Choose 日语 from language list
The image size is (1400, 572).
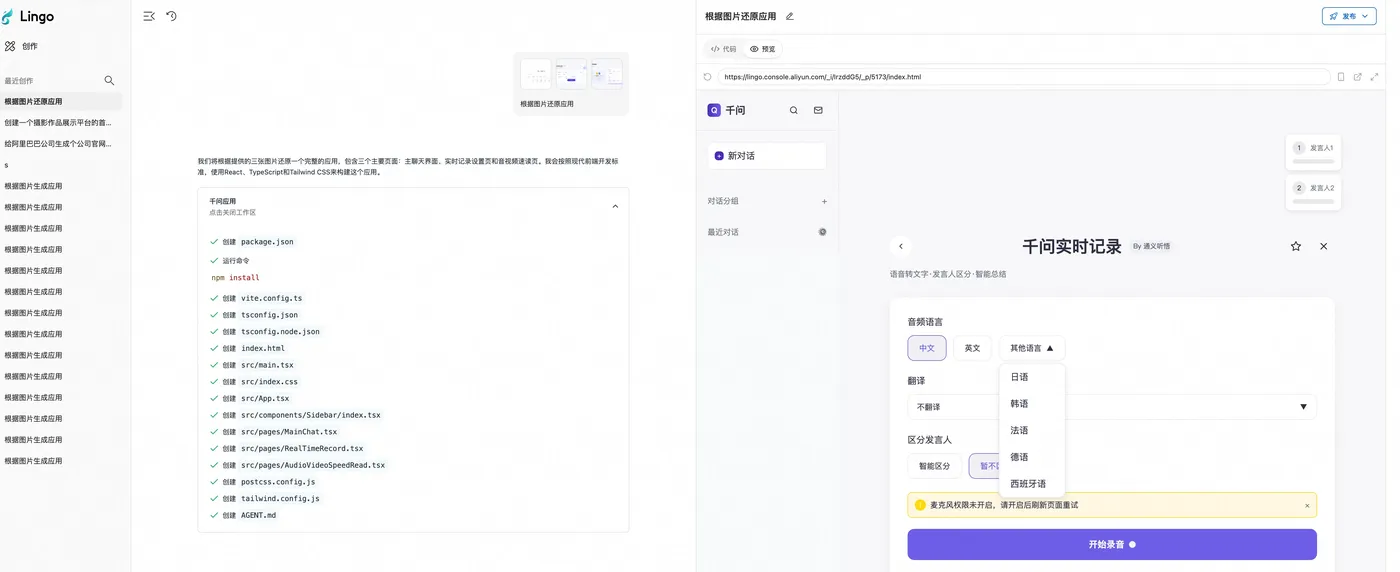[1032, 377]
